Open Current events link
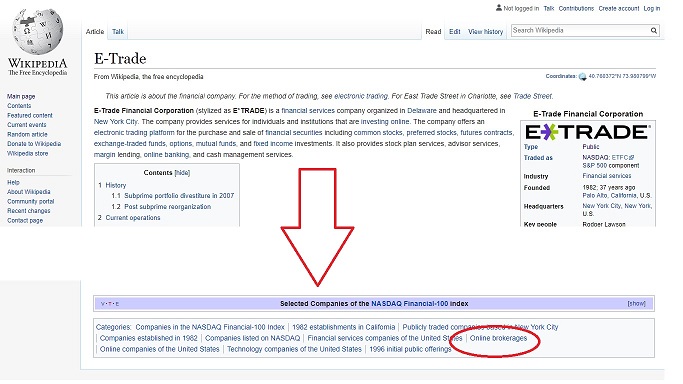The height and width of the screenshot is (384, 683). tap(27, 125)
